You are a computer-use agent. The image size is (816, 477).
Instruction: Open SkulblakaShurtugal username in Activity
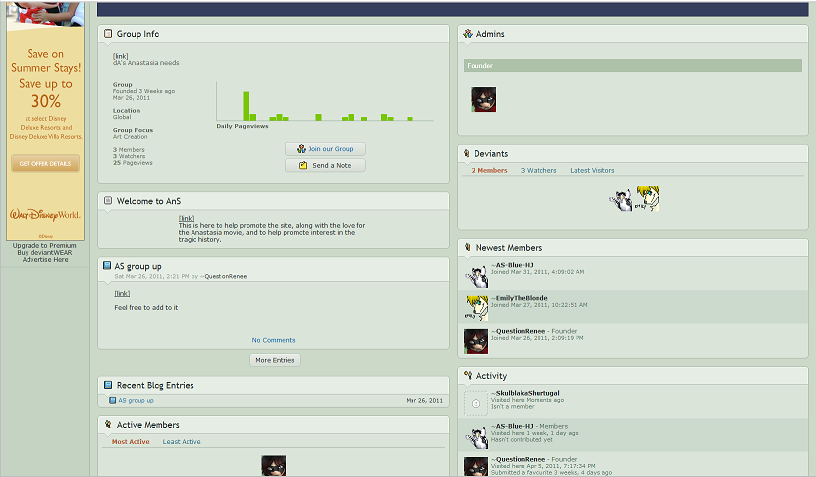click(526, 393)
